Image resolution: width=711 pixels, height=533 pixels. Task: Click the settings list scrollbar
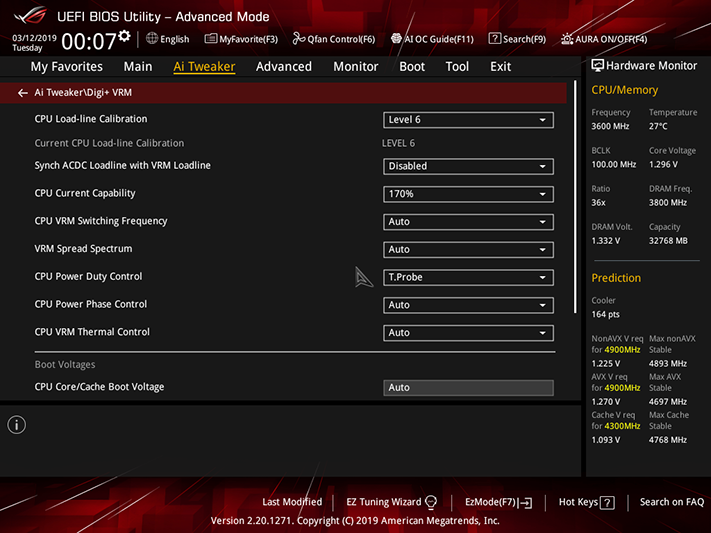(x=575, y=197)
